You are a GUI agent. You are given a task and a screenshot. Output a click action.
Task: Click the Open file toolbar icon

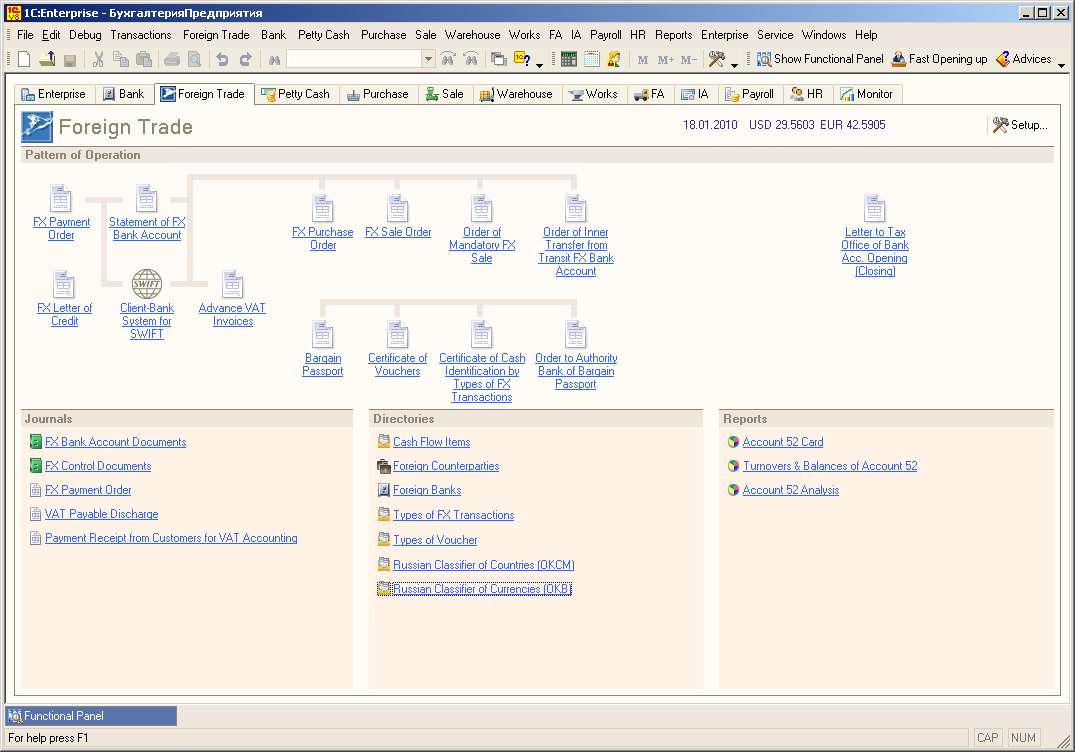click(x=47, y=59)
